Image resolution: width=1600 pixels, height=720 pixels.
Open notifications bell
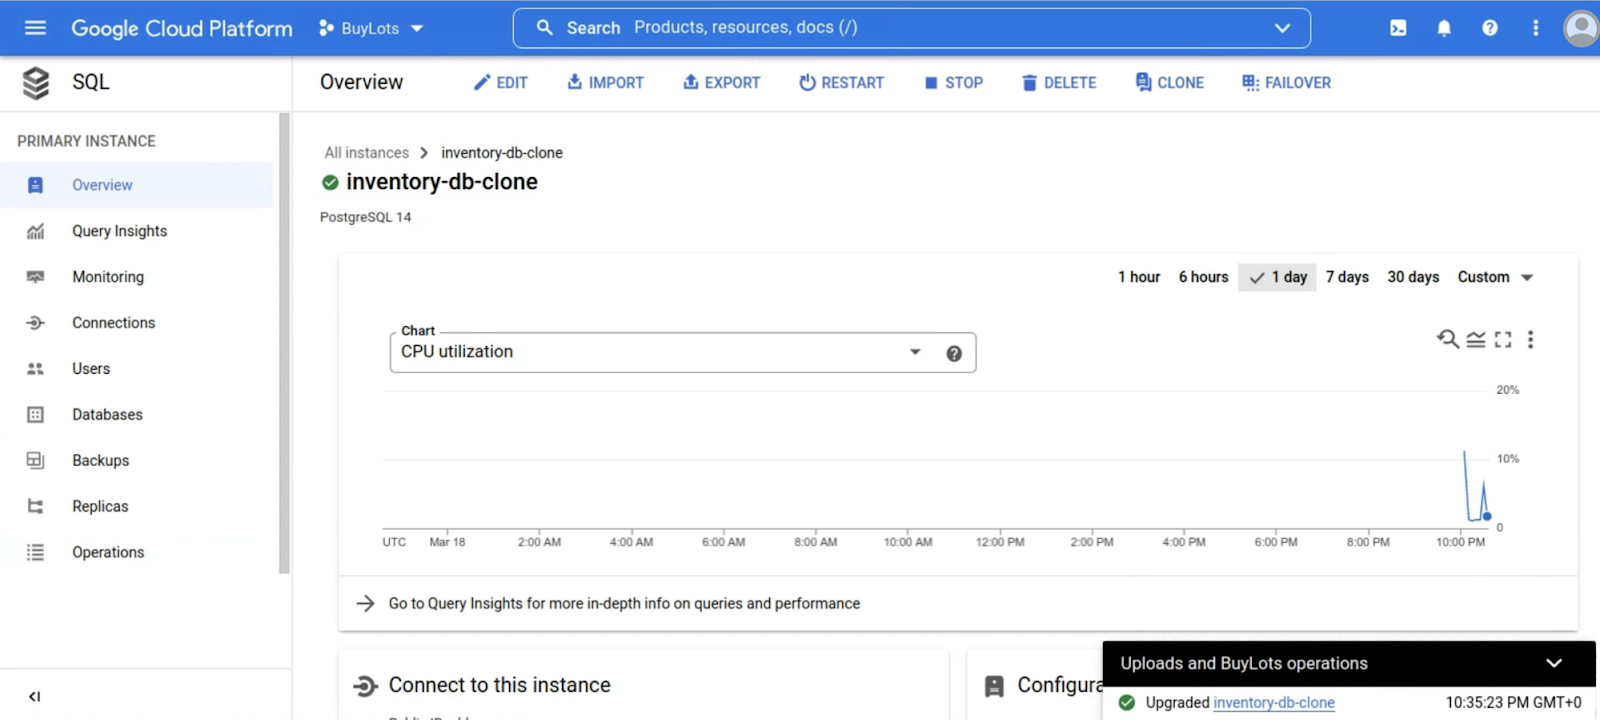(x=1444, y=28)
